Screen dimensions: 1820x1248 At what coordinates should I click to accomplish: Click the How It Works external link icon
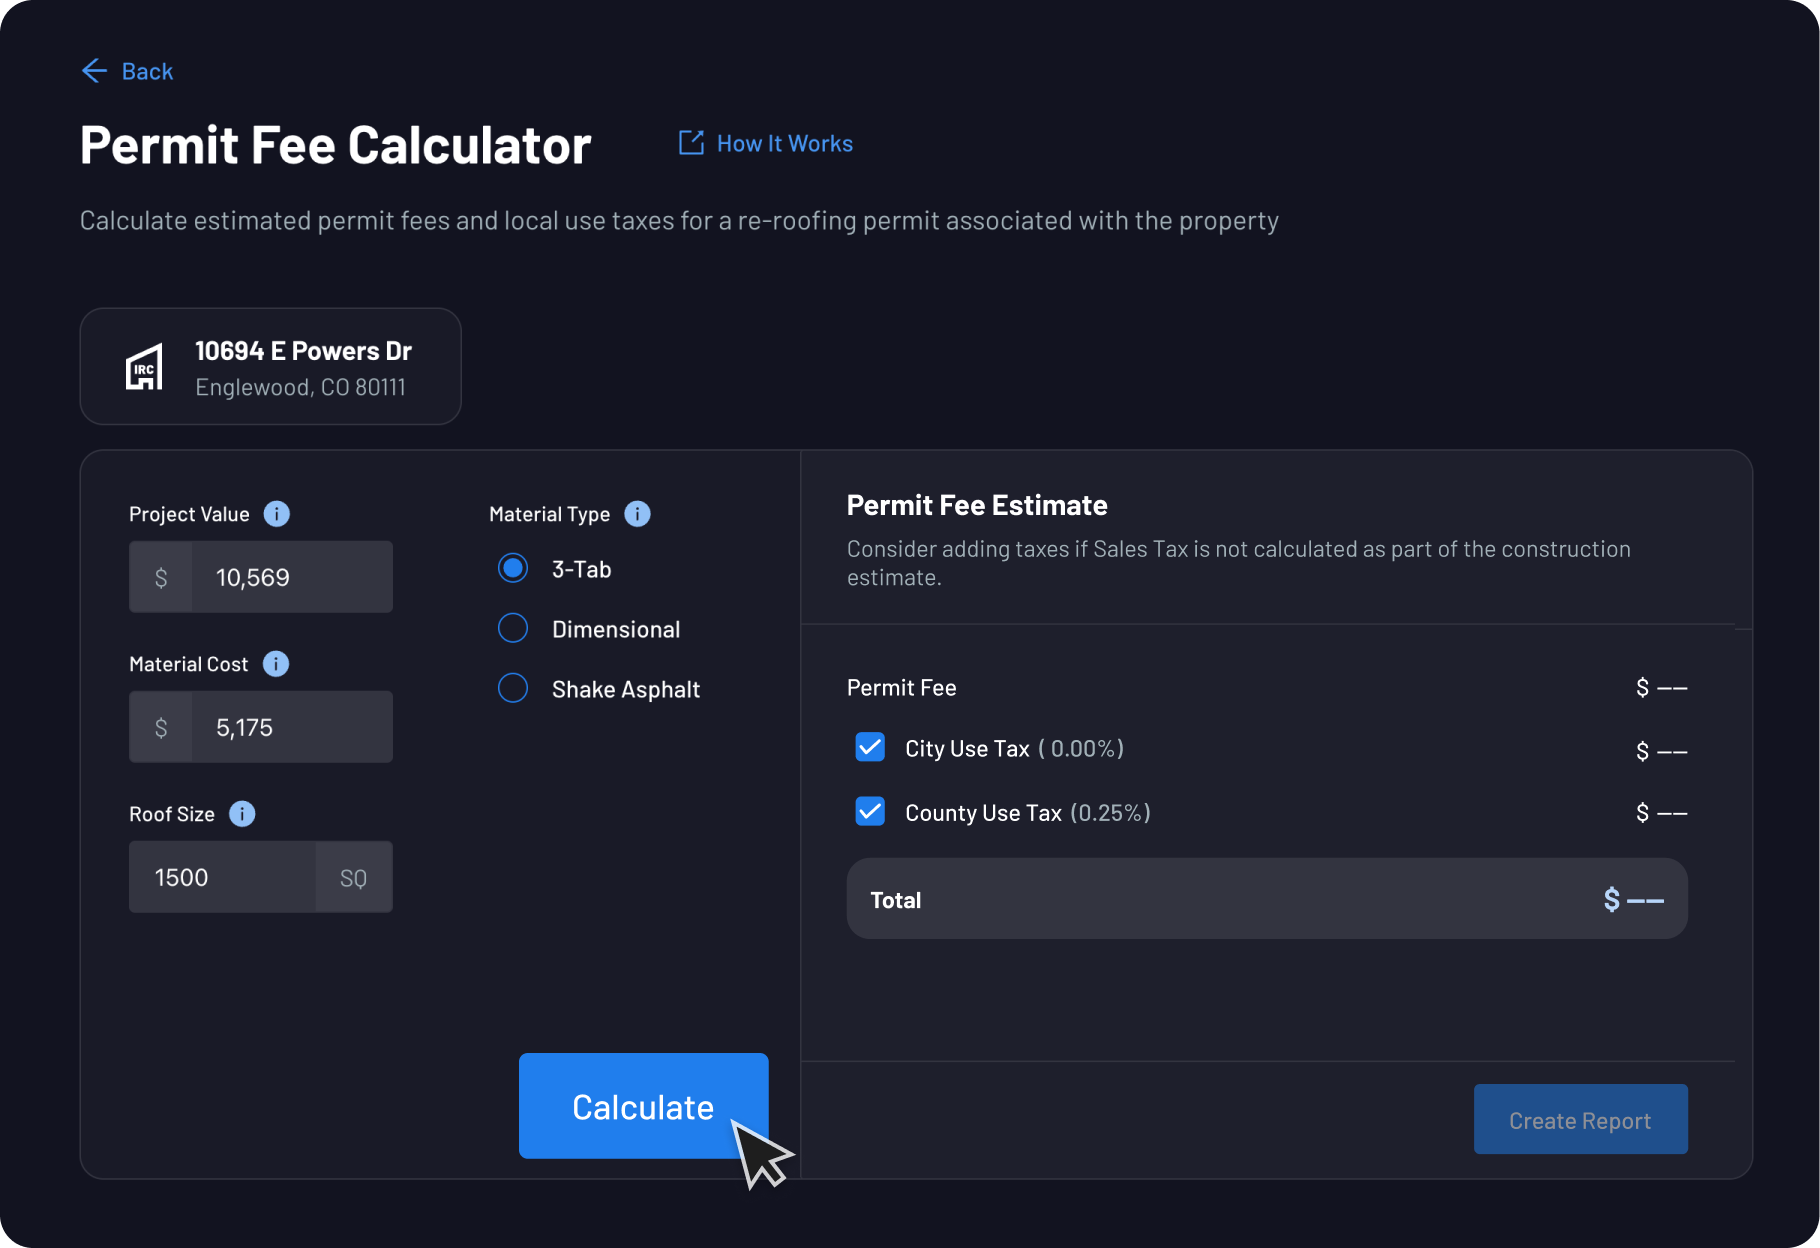[691, 143]
